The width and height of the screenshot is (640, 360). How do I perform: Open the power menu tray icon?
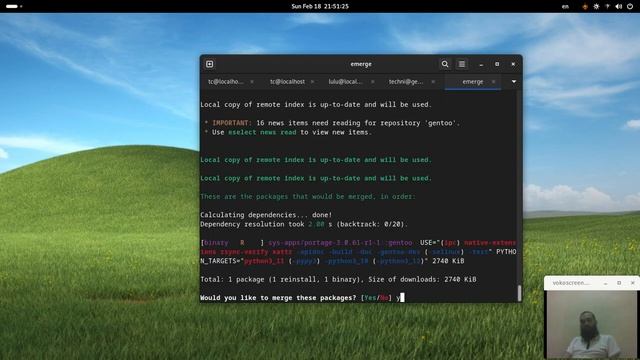pos(630,6)
